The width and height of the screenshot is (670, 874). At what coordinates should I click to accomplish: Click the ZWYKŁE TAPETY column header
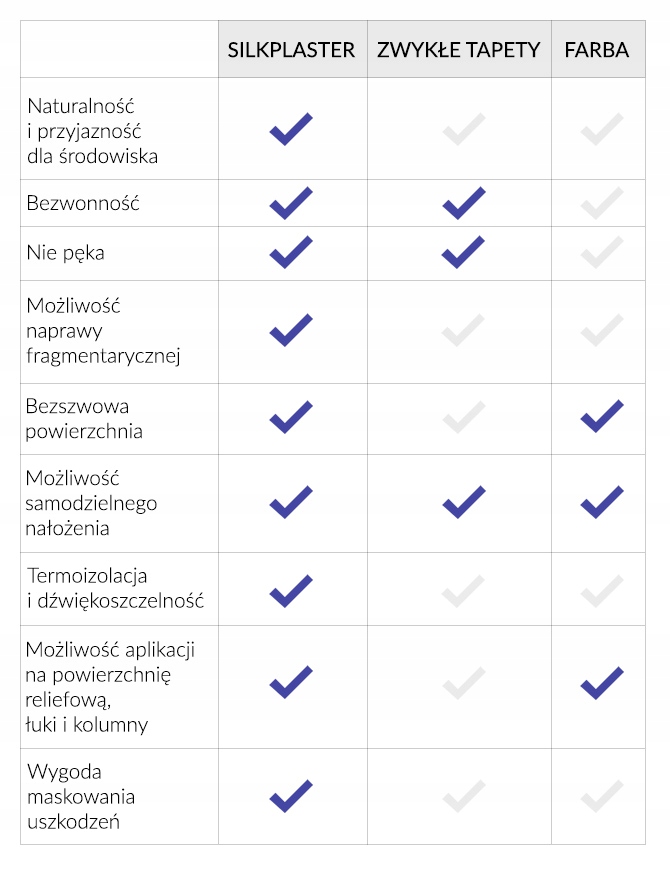pyautogui.click(x=459, y=49)
